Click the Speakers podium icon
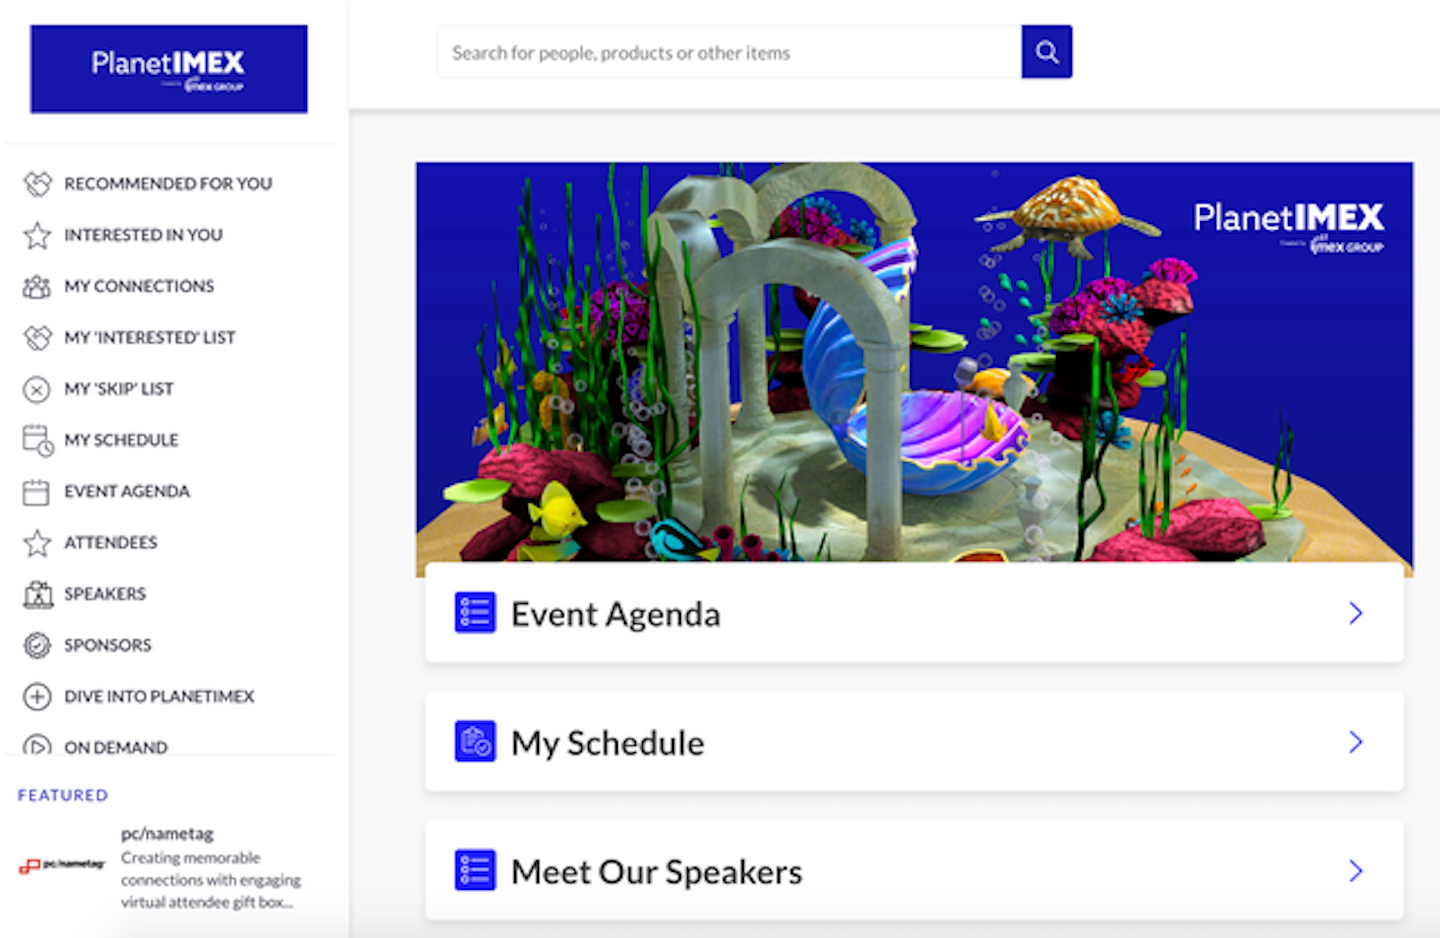This screenshot has width=1440, height=938. coord(37,594)
